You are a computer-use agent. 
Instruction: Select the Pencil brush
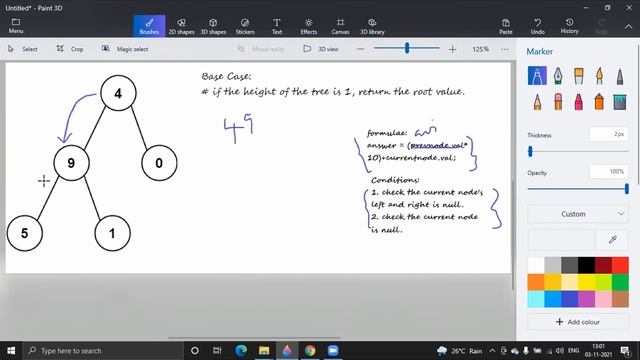point(537,102)
